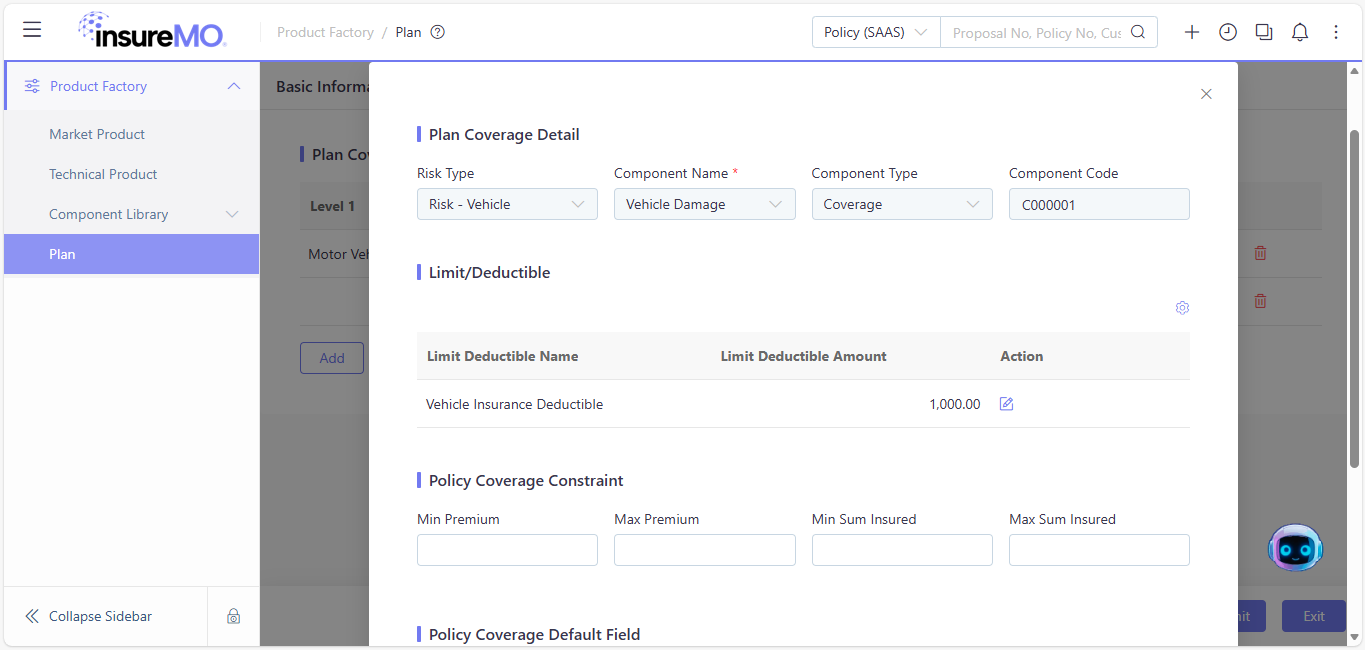This screenshot has width=1365, height=650.
Task: Open the more options kebab menu
Action: point(1336,32)
